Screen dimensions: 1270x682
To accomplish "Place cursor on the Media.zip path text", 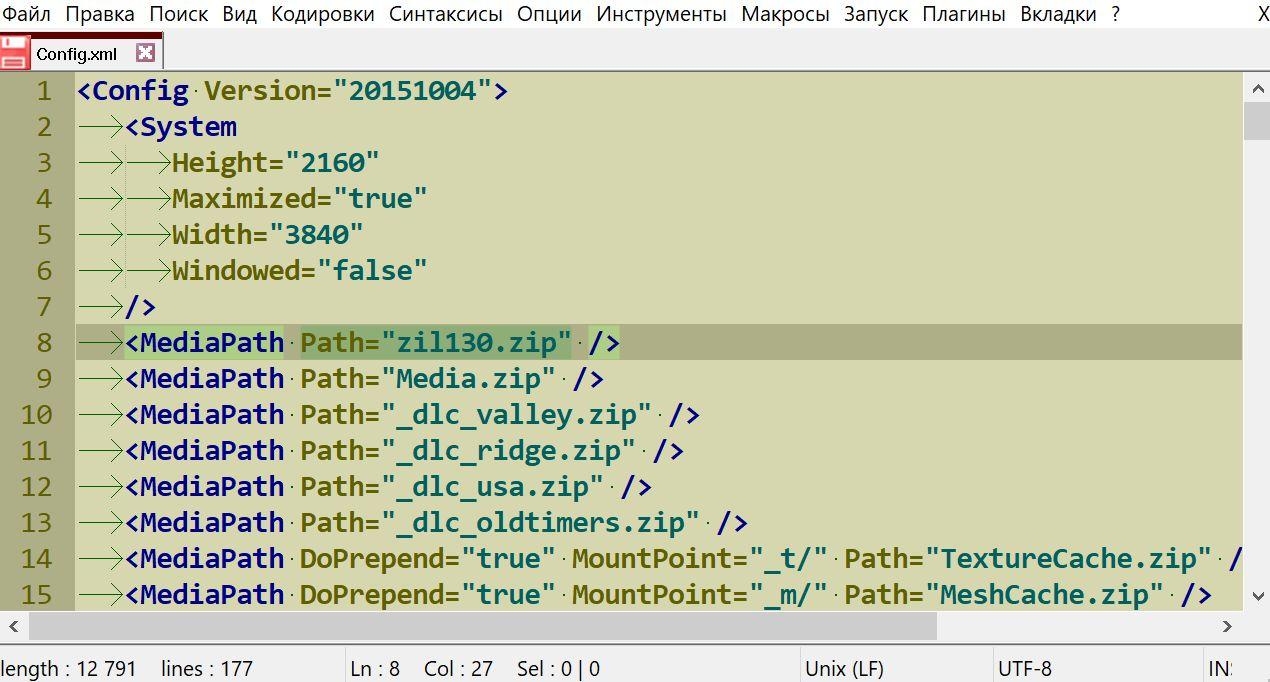I will pos(475,379).
